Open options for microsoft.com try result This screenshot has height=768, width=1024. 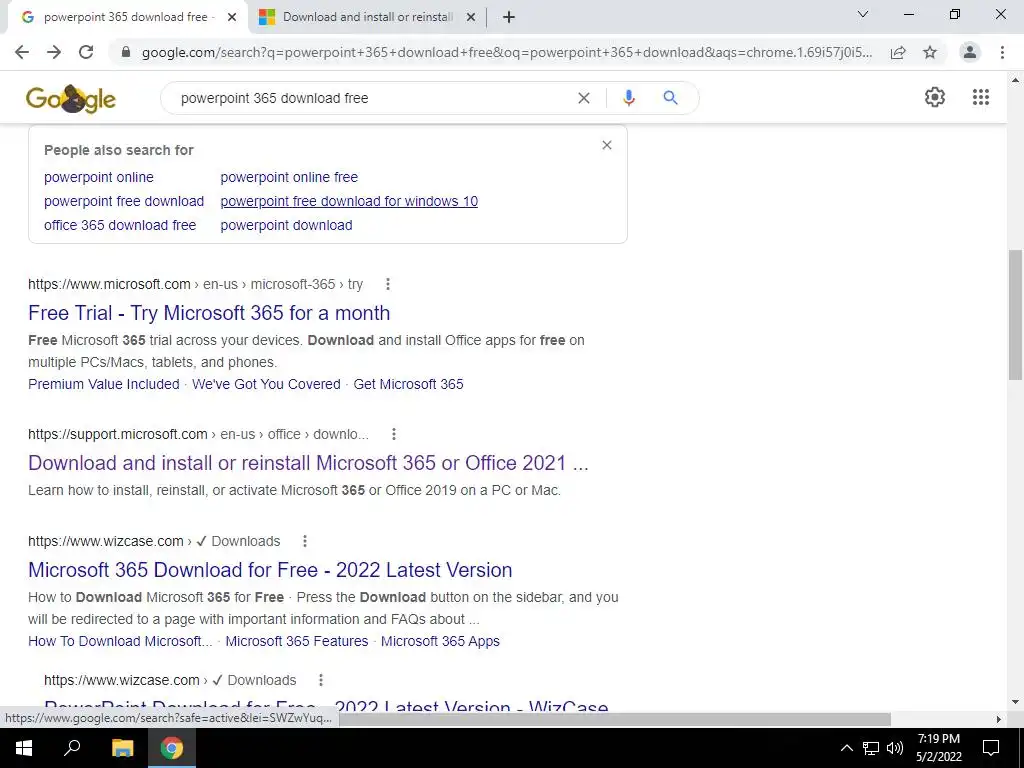point(388,284)
